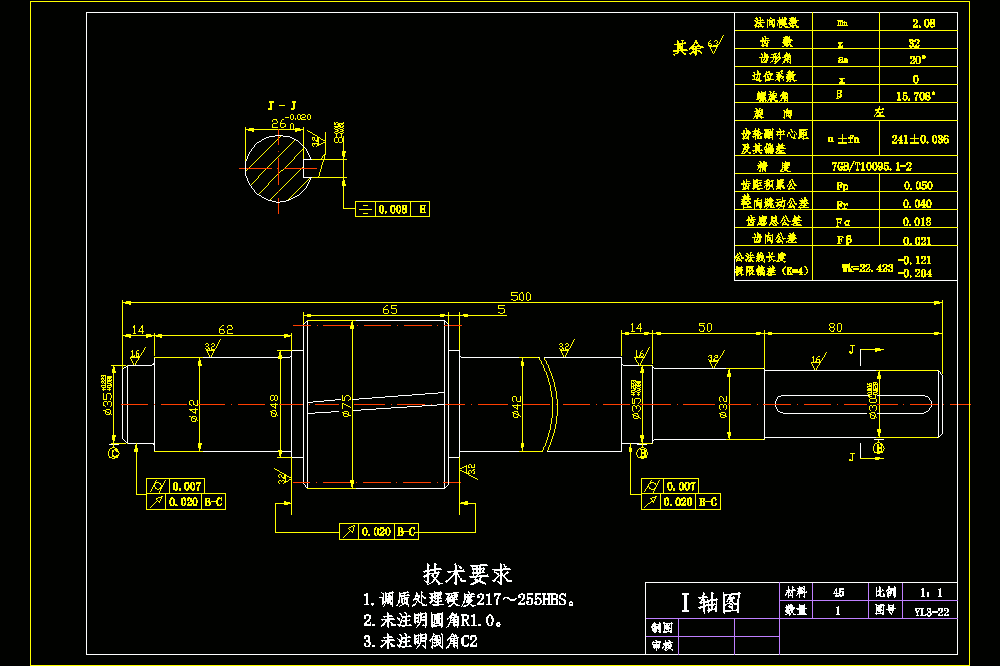Click the '图号' title block label
Screen dimensions: 1000x666
click(x=885, y=610)
